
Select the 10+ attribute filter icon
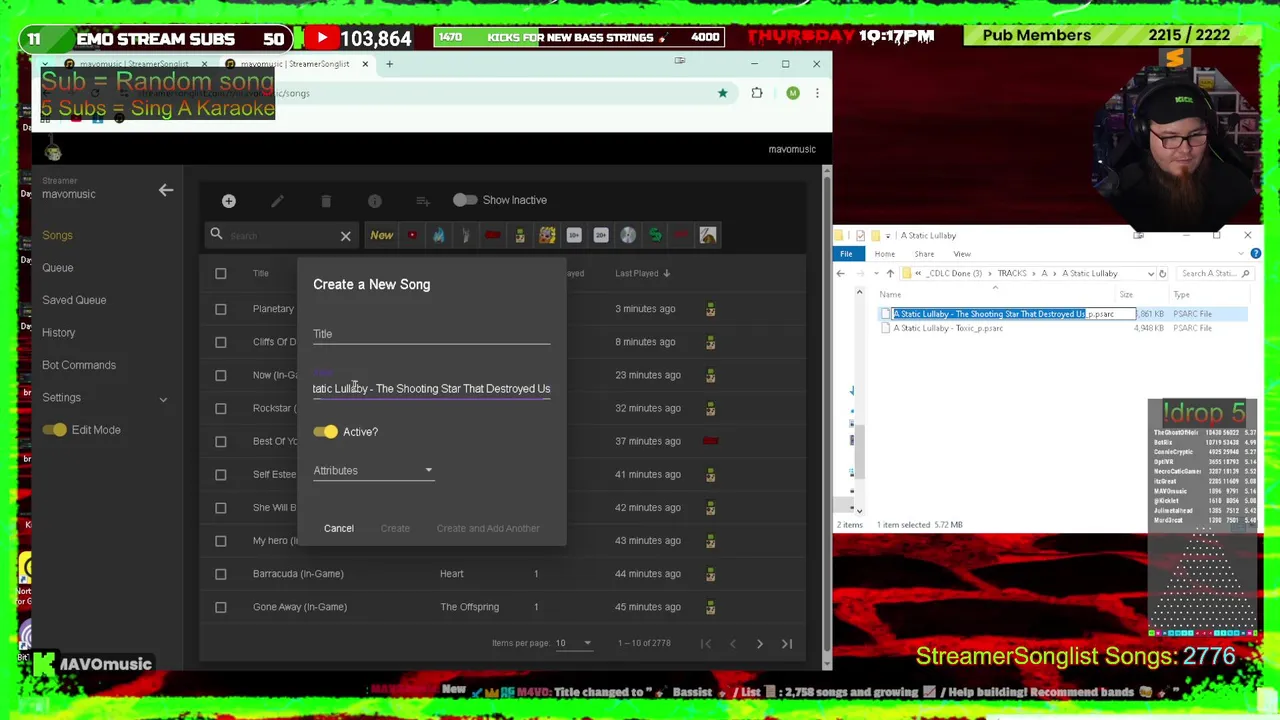(574, 236)
